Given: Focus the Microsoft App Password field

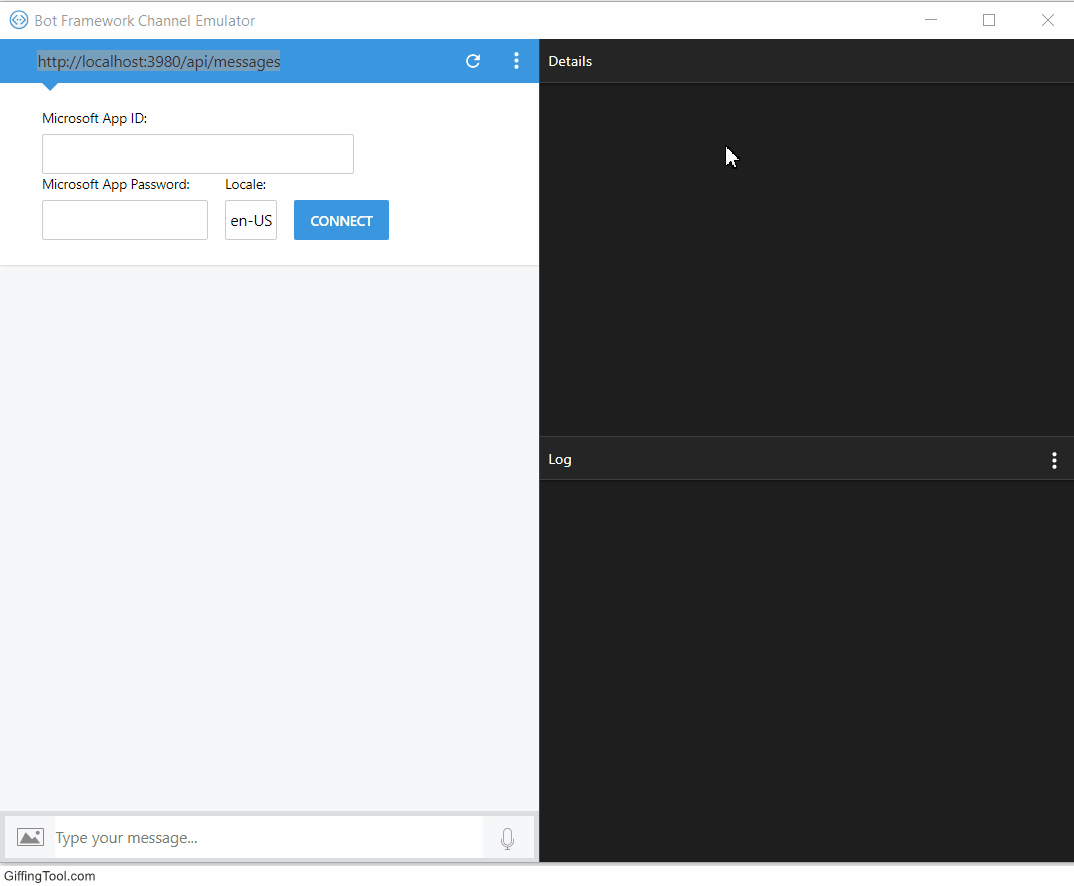Looking at the screenshot, I should tap(125, 220).
